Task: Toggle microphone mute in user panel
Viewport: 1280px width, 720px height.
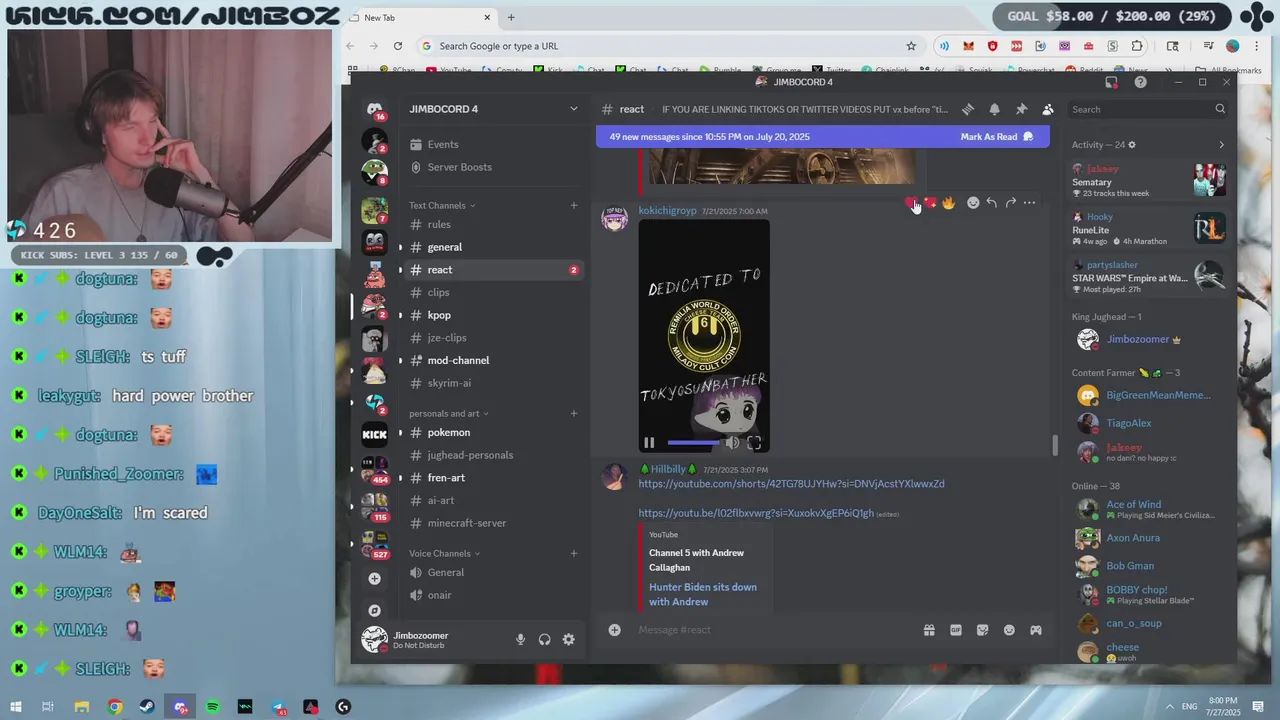Action: [520, 640]
